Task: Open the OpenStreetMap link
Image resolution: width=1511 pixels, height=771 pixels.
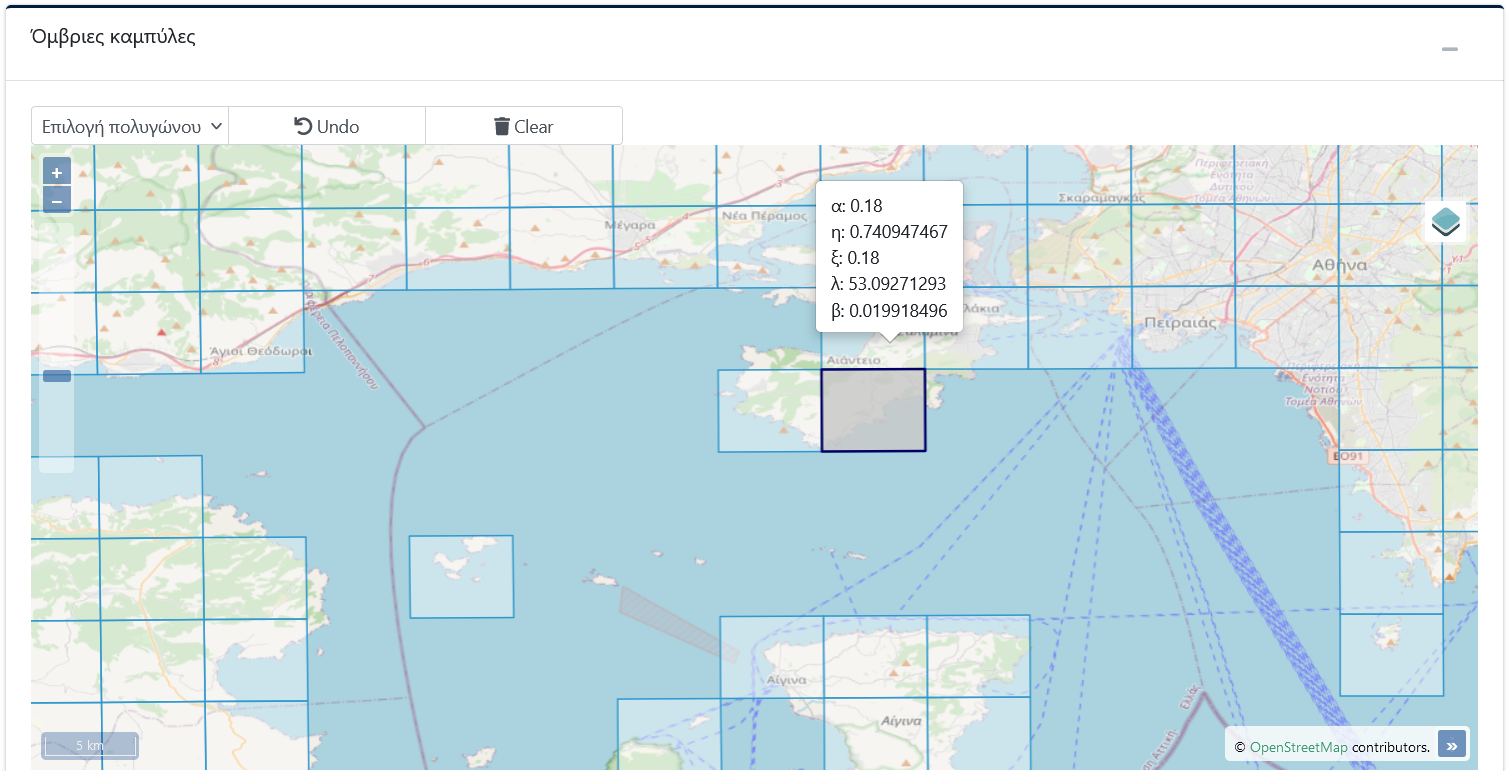Action: [x=1298, y=747]
